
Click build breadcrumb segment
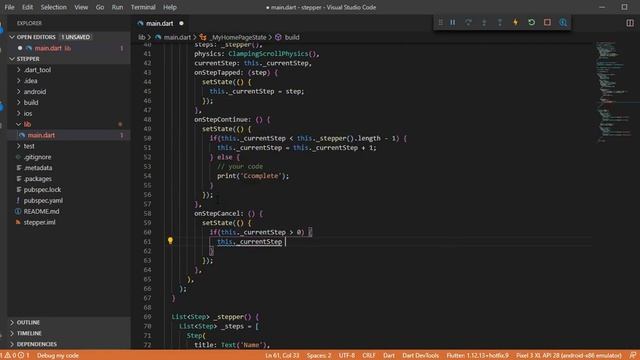(292, 37)
